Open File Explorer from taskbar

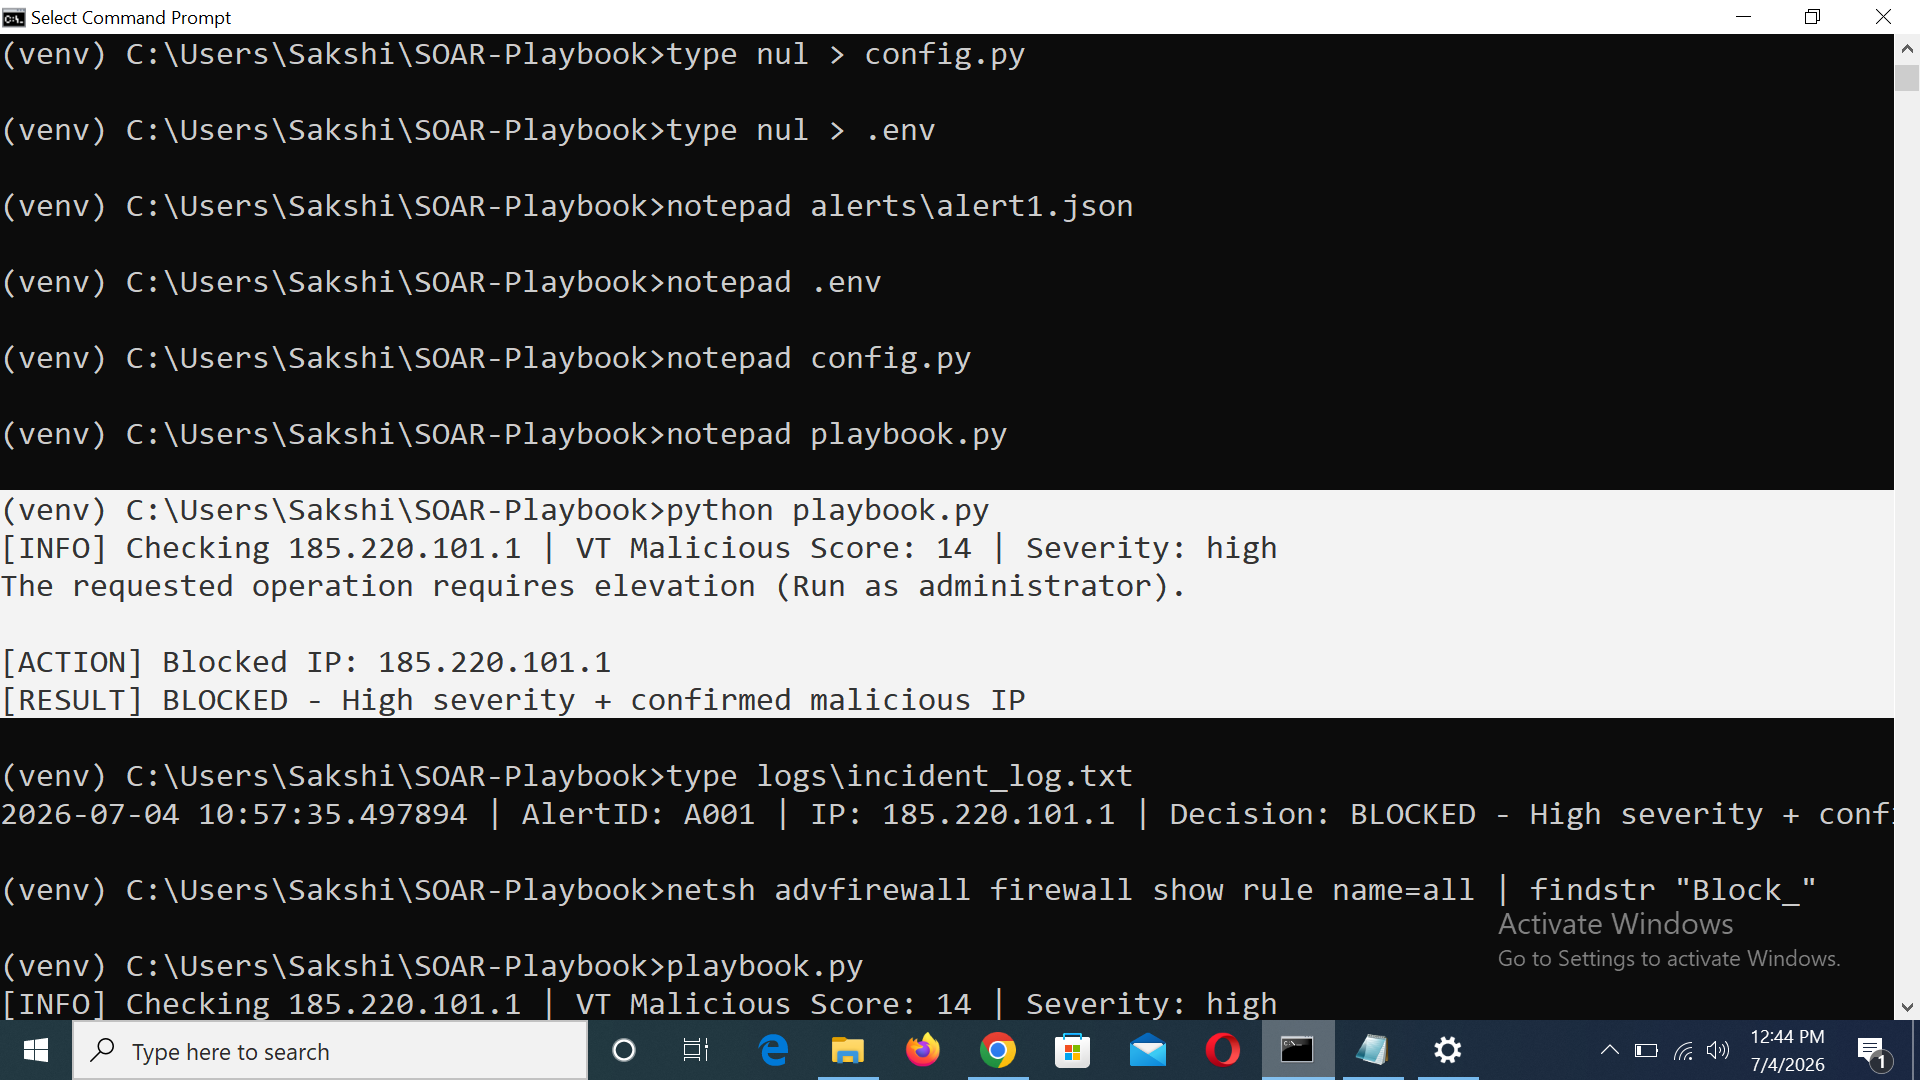click(848, 1050)
